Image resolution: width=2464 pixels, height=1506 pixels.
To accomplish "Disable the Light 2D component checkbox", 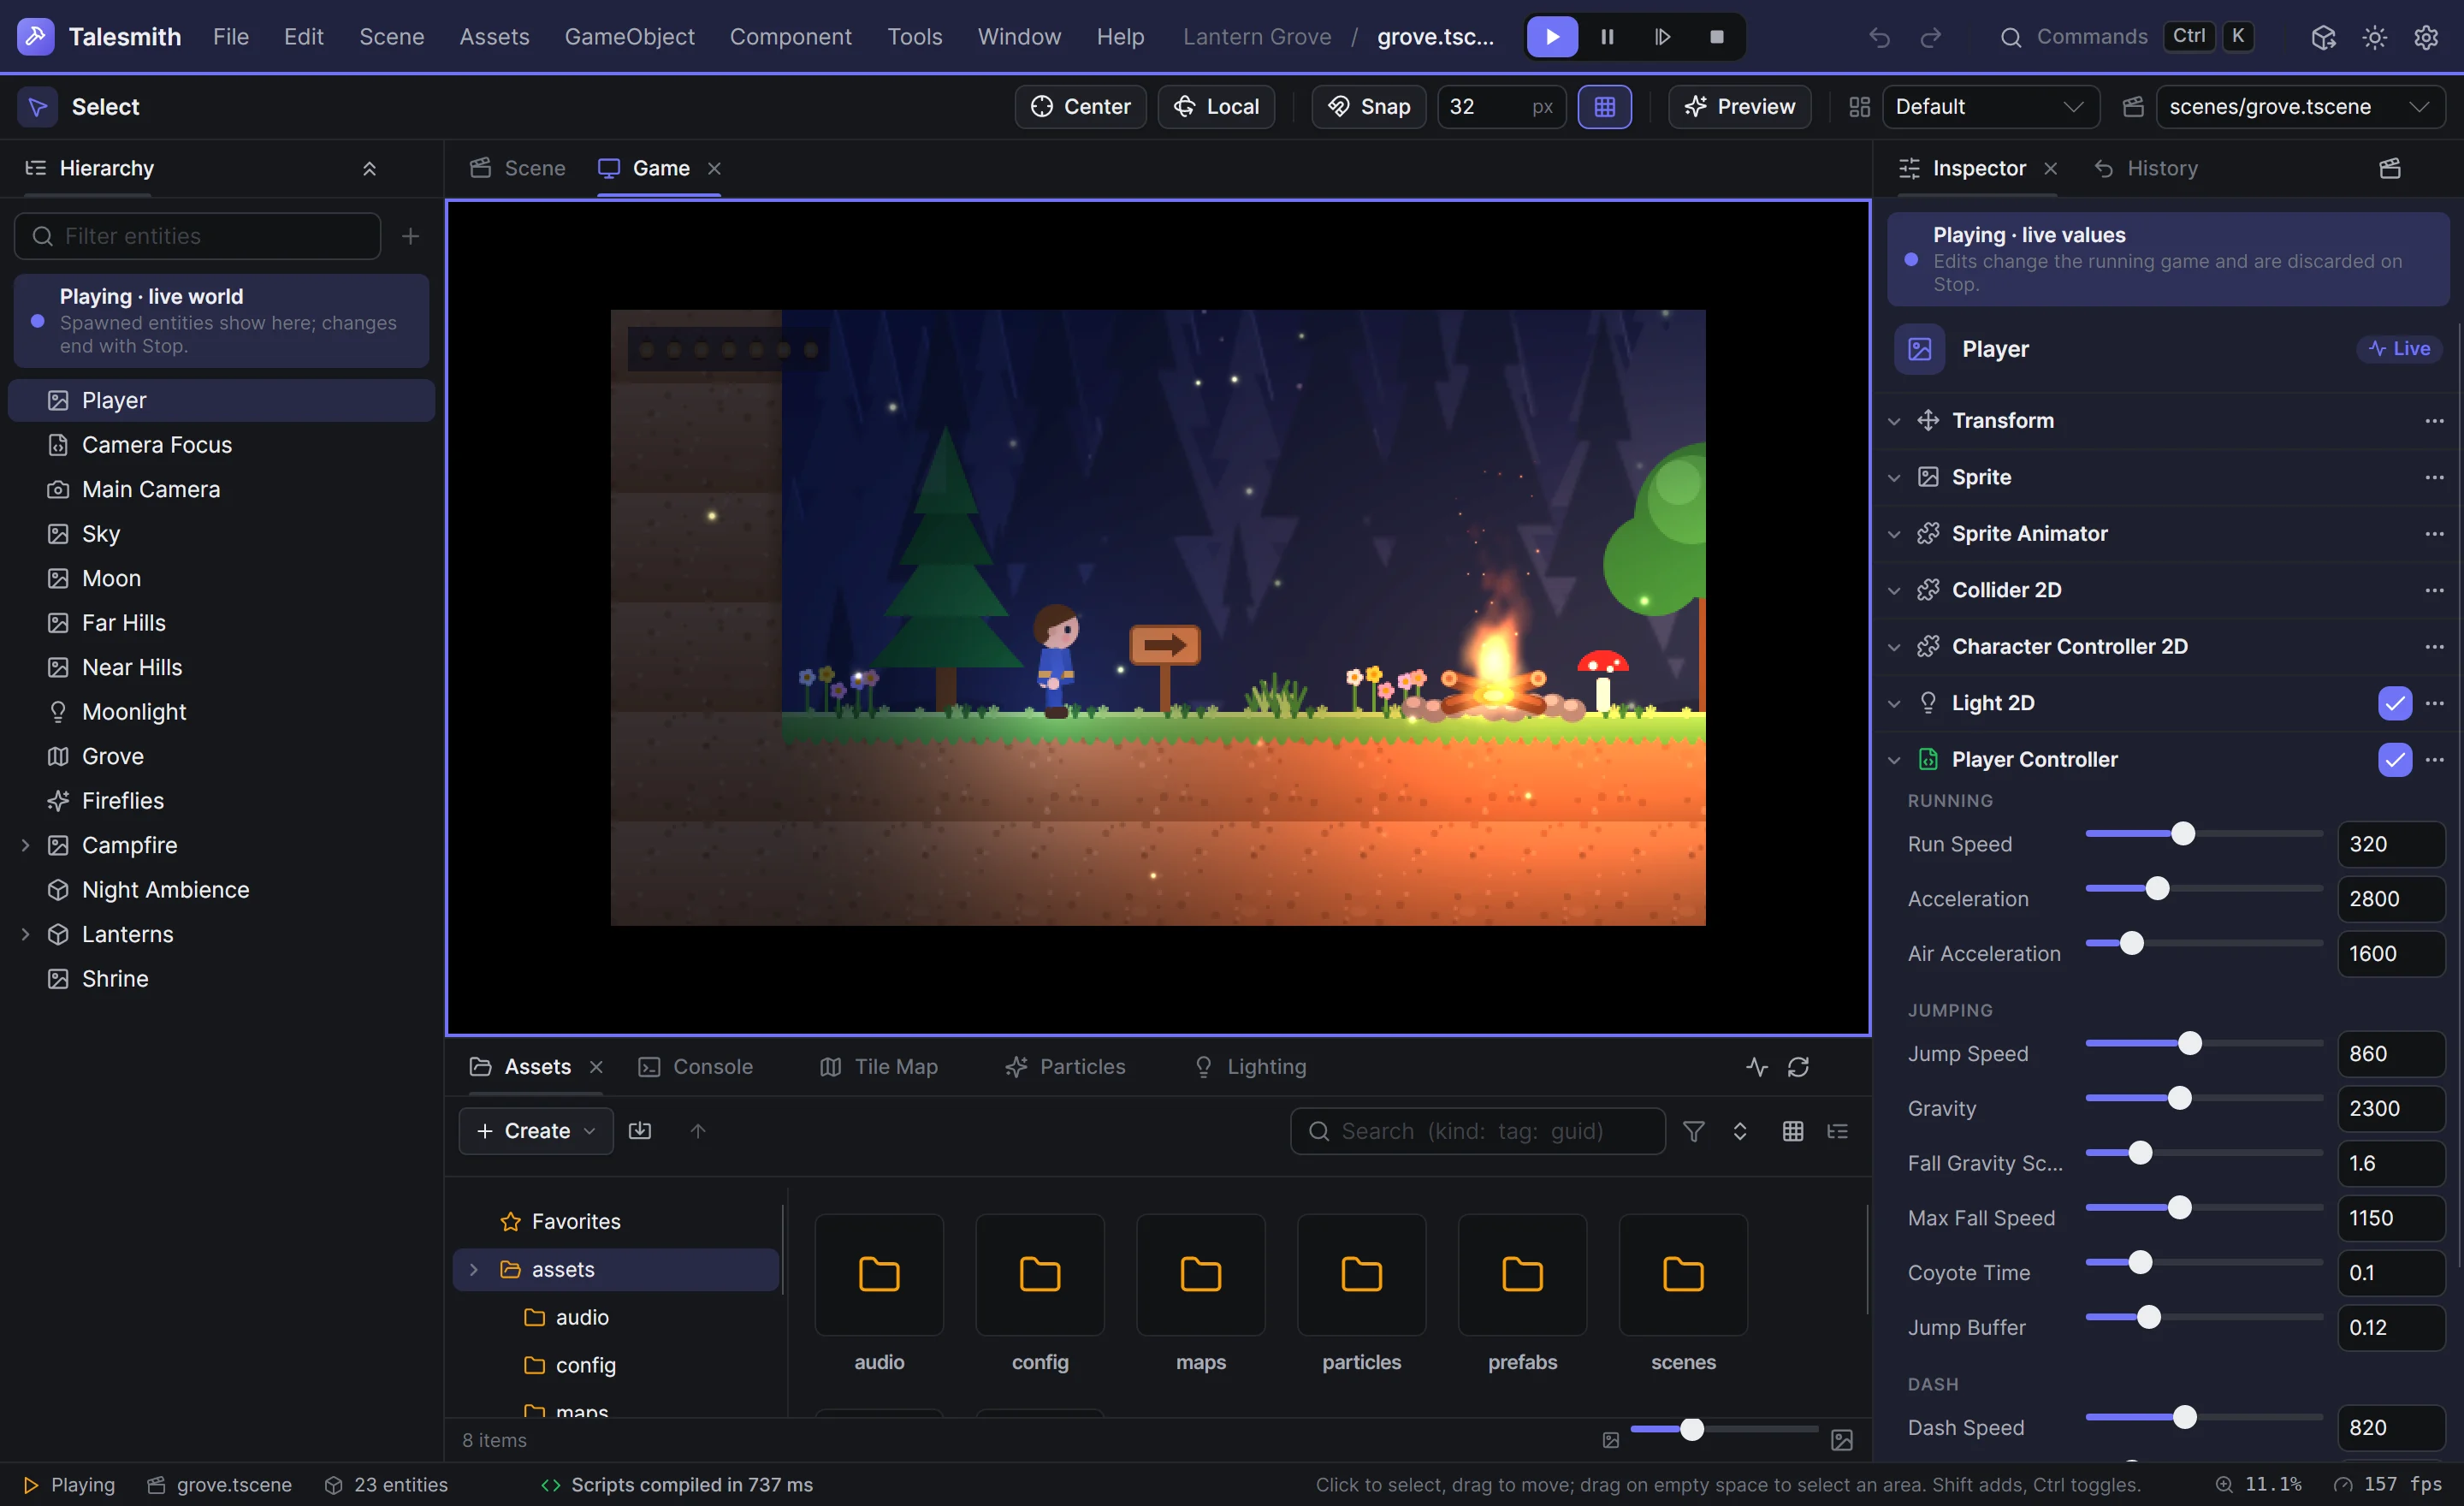I will [2395, 703].
